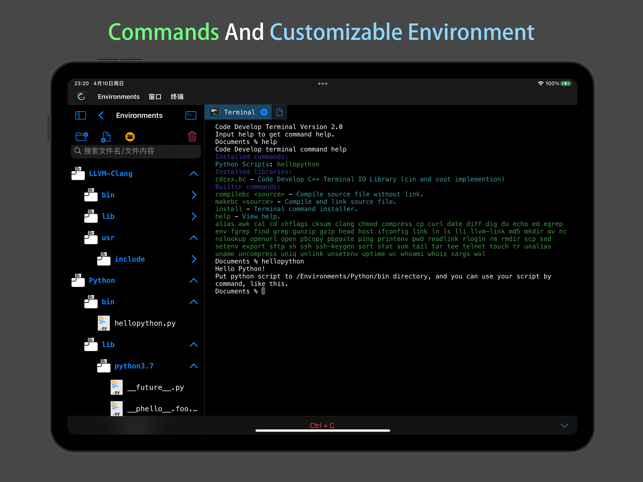Click the battery status icon

pos(566,84)
